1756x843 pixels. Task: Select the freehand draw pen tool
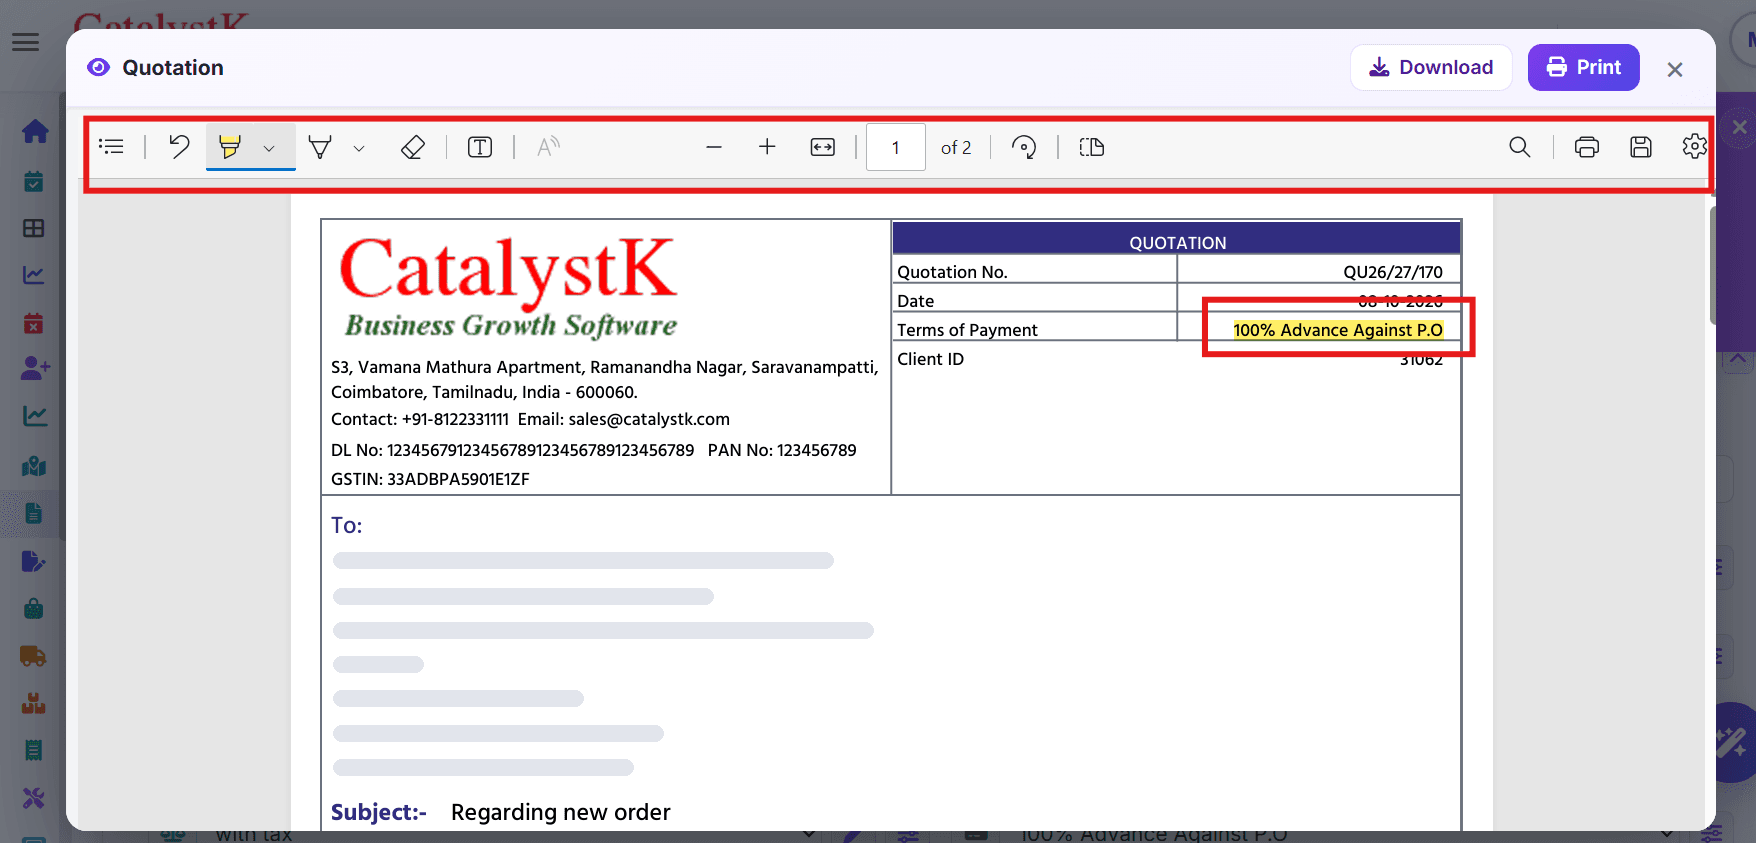point(320,148)
